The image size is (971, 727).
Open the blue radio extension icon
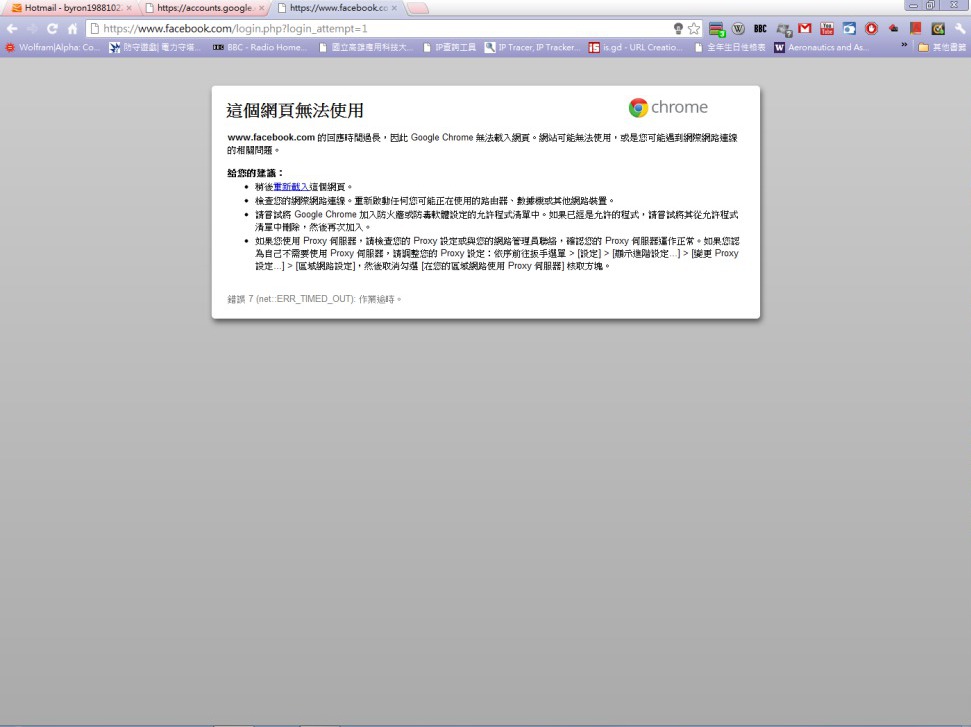(x=849, y=28)
